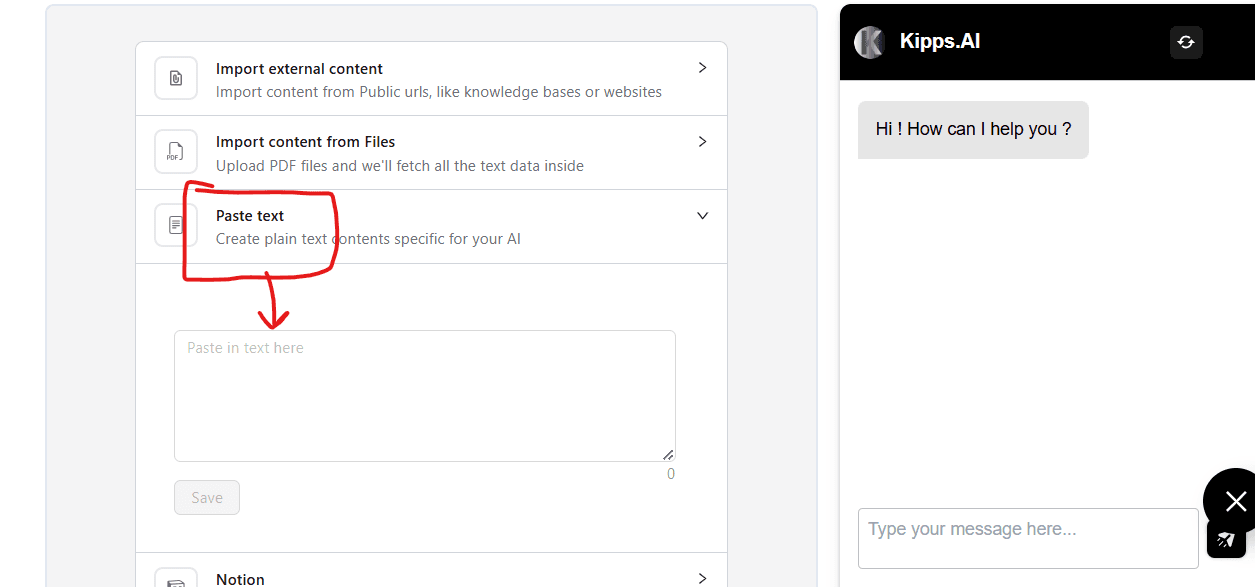Expand the Import external content chevron
The image size is (1255, 587).
(702, 68)
